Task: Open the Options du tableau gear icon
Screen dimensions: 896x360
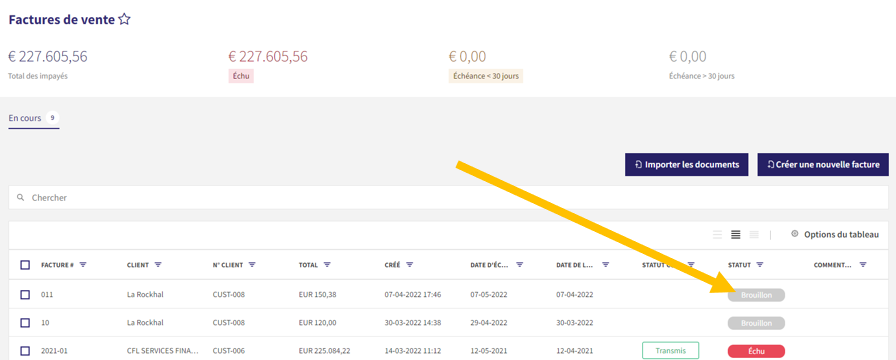Action: [794, 234]
